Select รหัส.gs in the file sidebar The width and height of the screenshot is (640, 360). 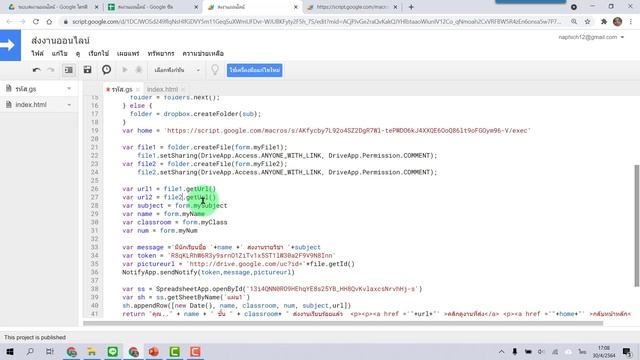pyautogui.click(x=26, y=89)
